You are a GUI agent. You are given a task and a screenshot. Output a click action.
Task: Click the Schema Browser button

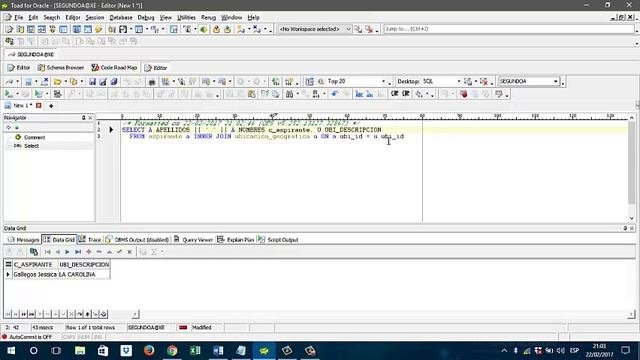tap(61, 68)
